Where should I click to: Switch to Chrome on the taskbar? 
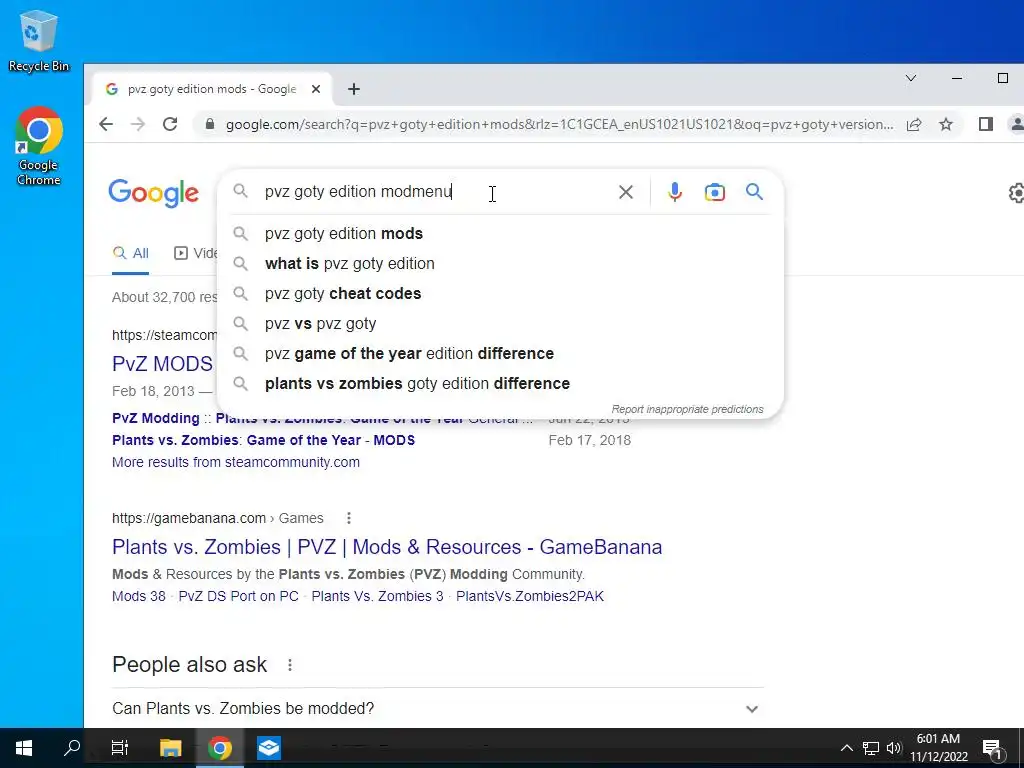[219, 748]
